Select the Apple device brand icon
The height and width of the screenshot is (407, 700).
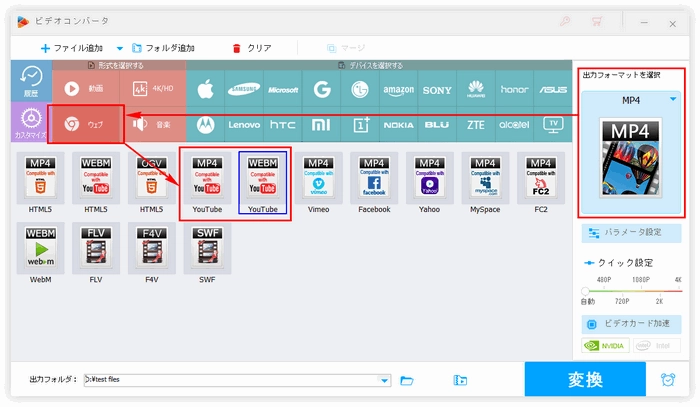click(x=206, y=89)
